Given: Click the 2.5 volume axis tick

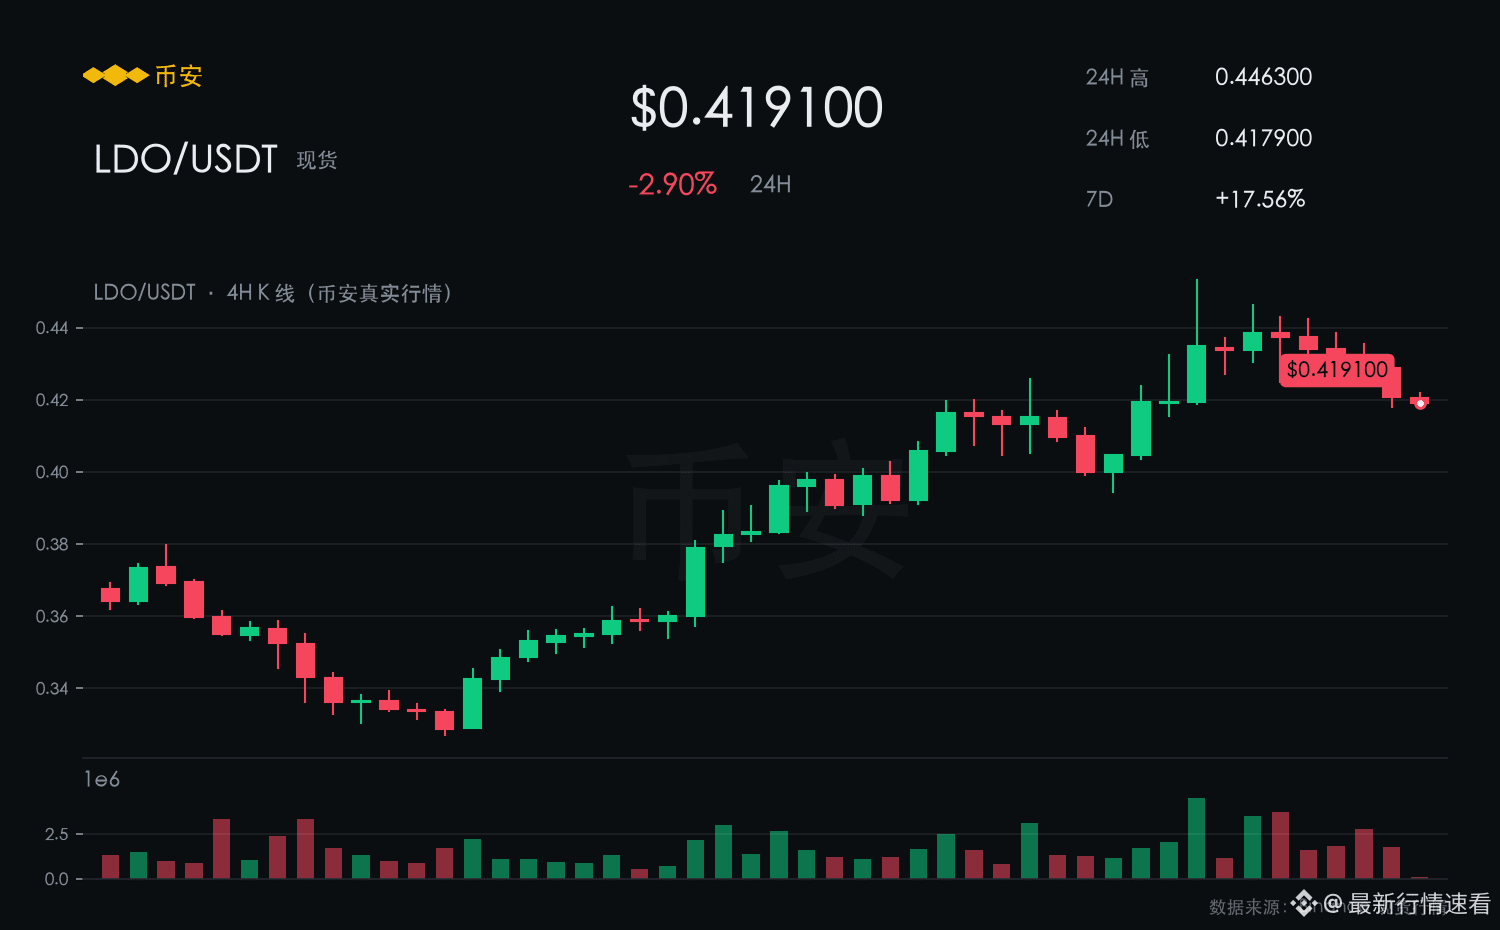Looking at the screenshot, I should pos(57,834).
